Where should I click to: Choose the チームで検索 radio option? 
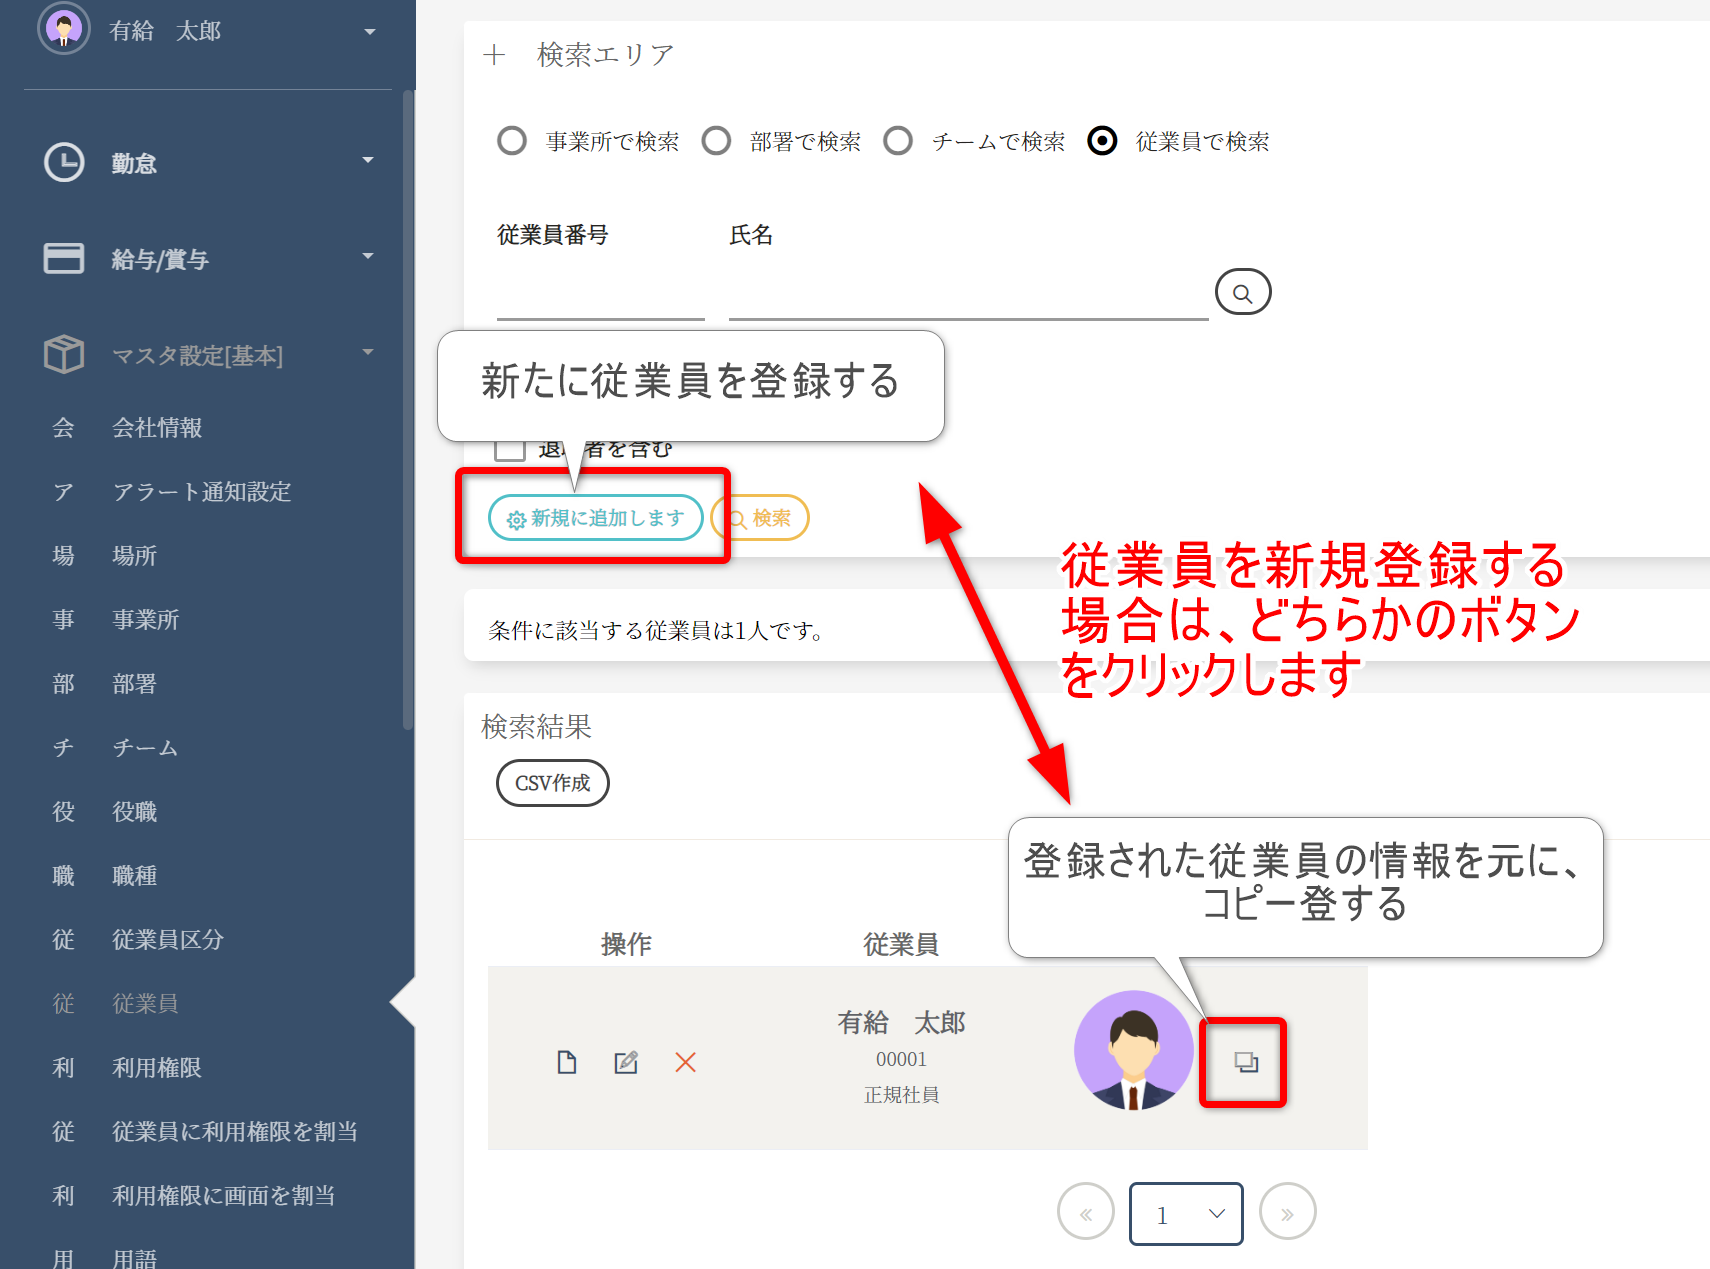(898, 141)
